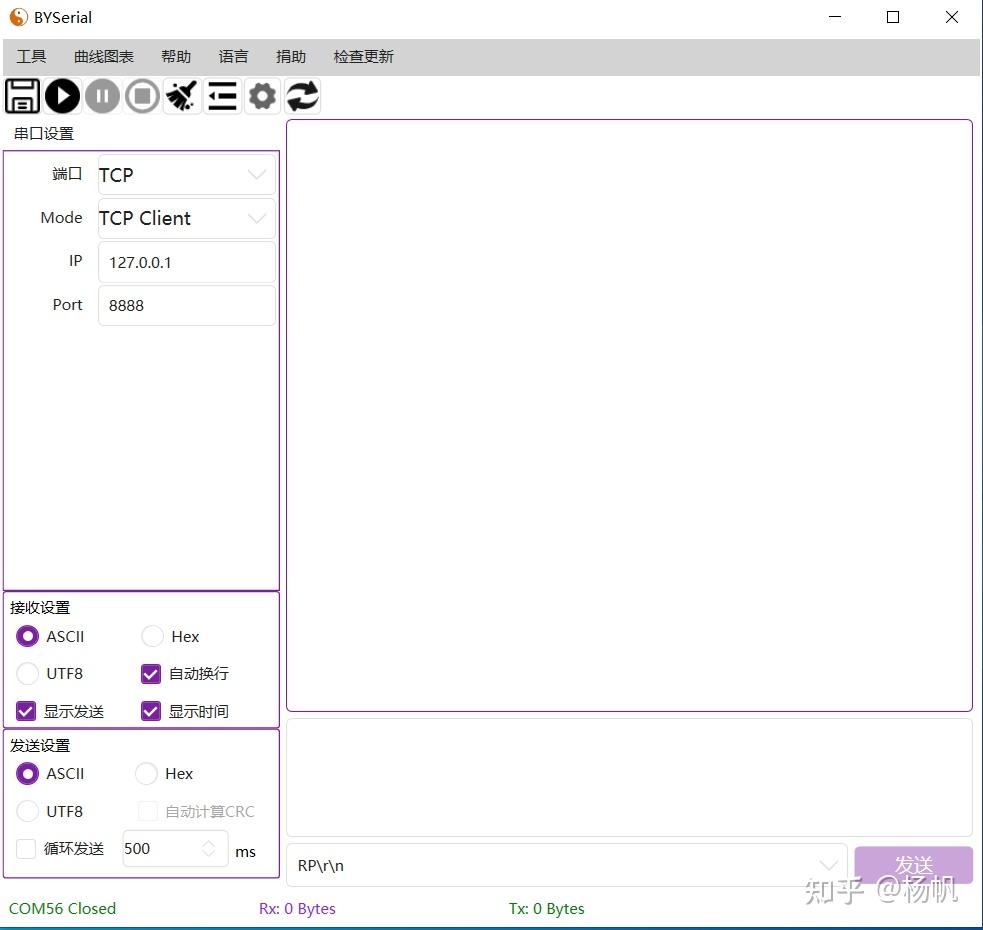Viewport: 983px width, 930px height.
Task: Enable the 循环发送 checkbox
Action: 26,848
